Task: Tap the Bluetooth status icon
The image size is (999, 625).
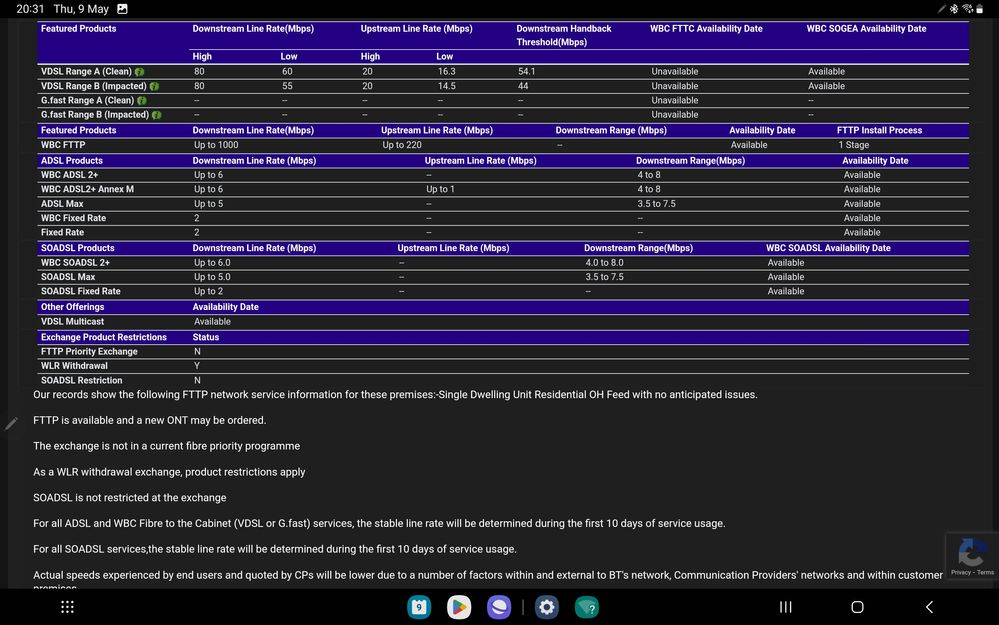Action: tap(955, 9)
